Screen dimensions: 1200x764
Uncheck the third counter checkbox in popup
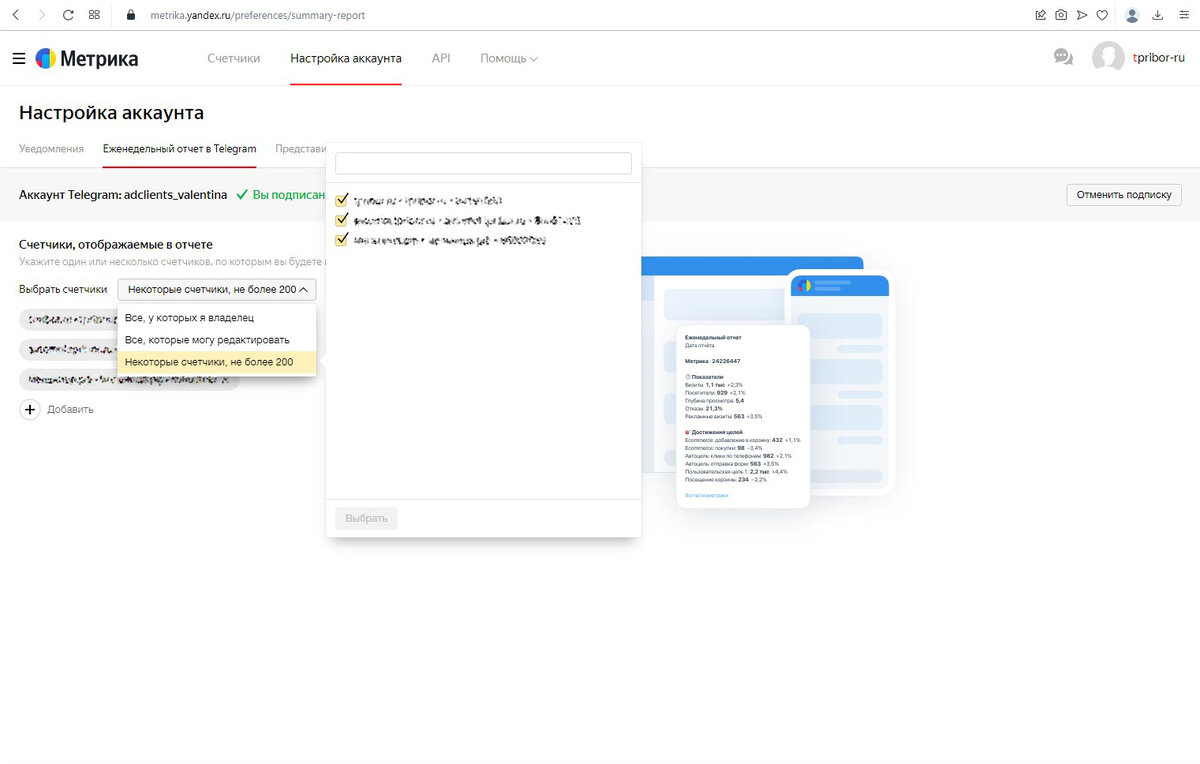[342, 239]
